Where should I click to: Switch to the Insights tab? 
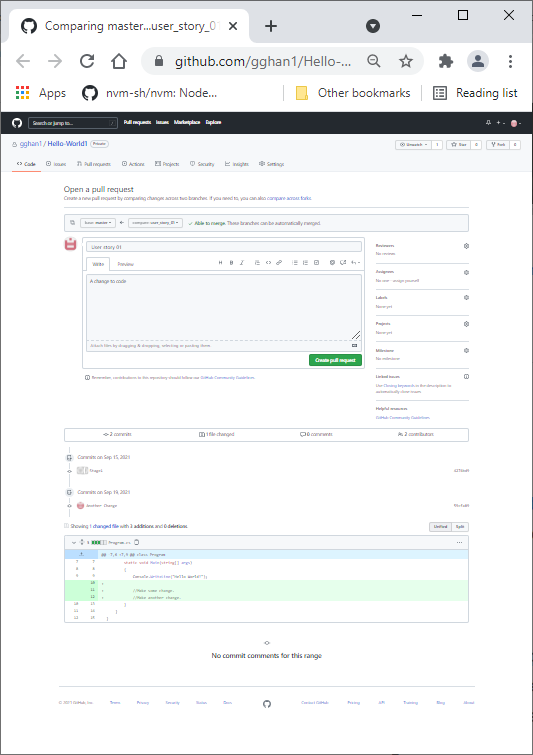click(x=237, y=164)
